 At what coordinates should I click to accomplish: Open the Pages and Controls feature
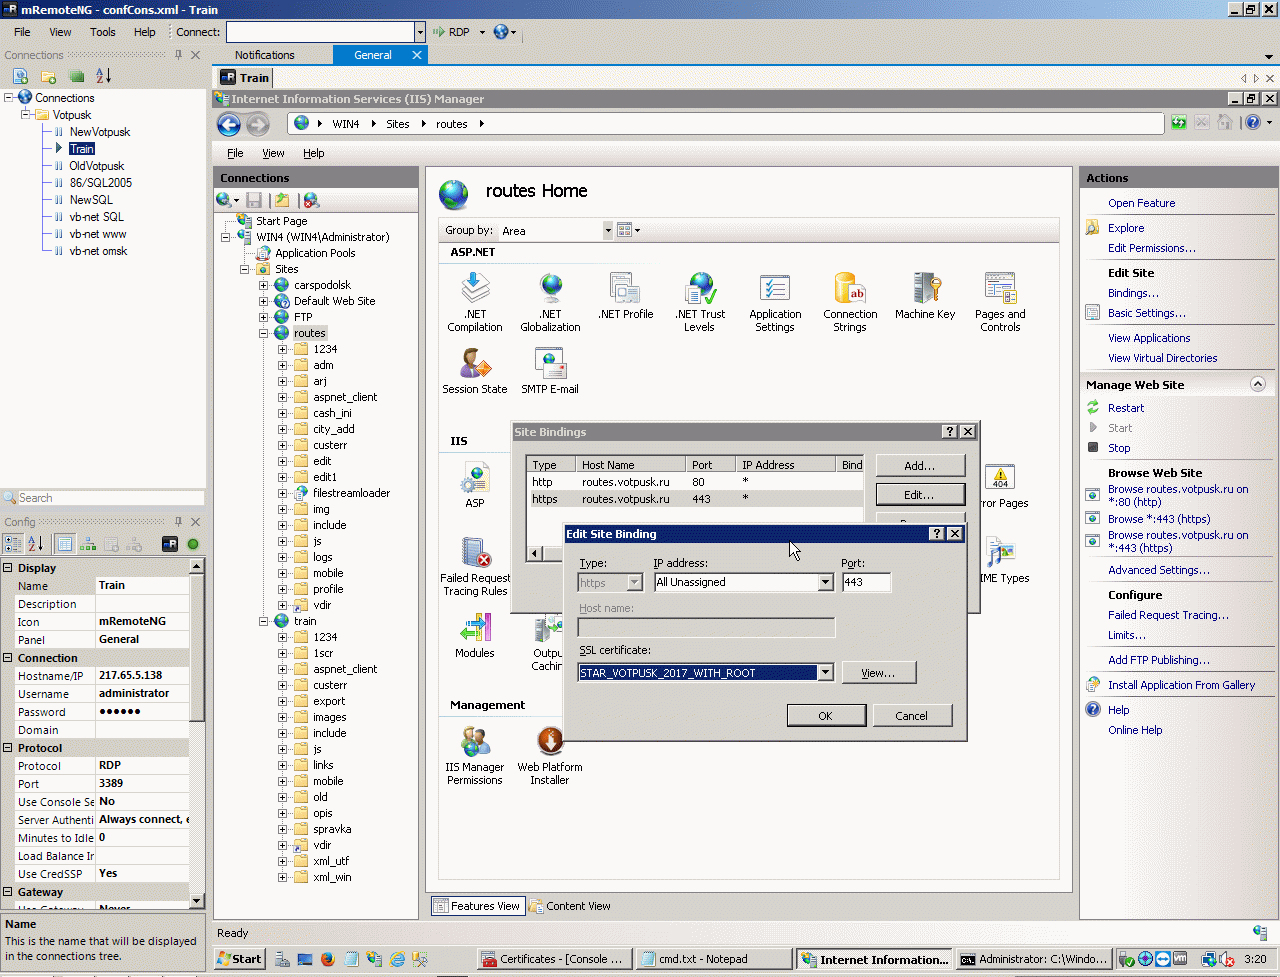point(1000,302)
